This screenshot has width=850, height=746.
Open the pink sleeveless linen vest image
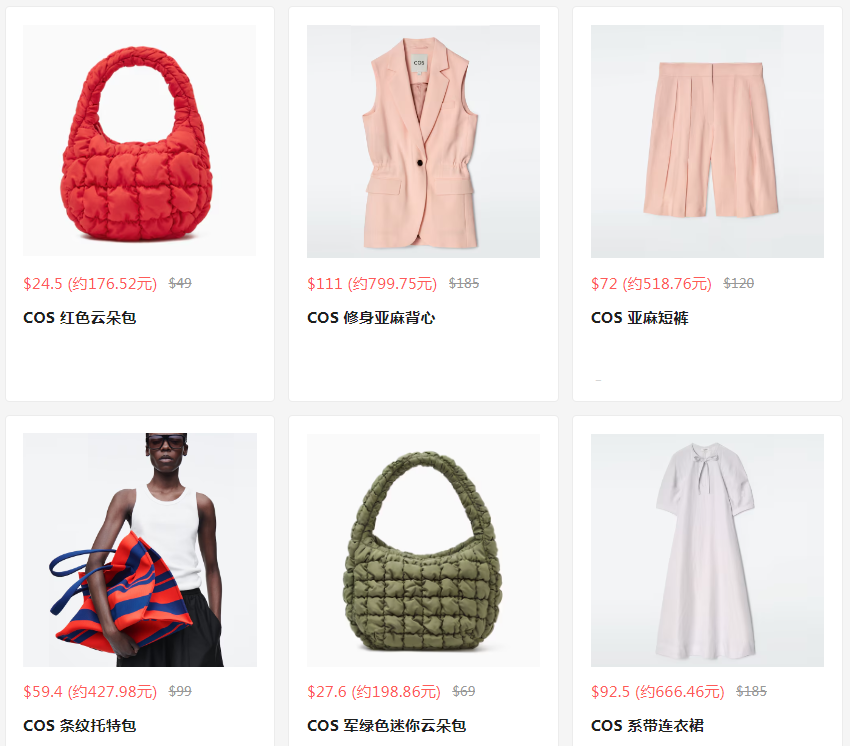pyautogui.click(x=423, y=141)
